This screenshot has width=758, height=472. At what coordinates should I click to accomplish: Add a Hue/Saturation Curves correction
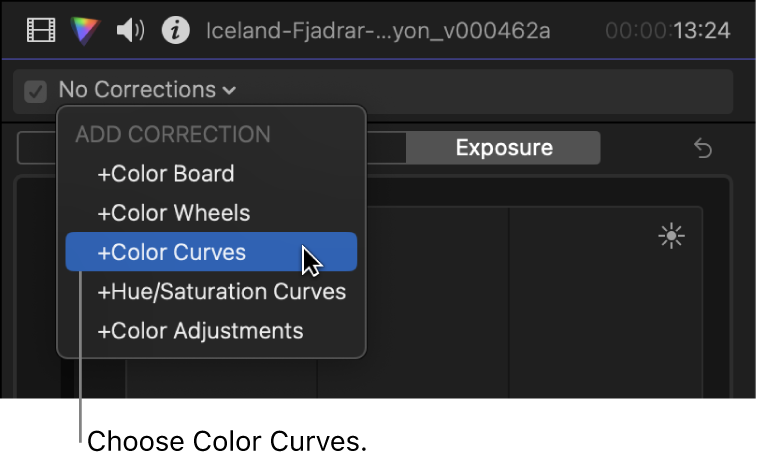point(221,292)
